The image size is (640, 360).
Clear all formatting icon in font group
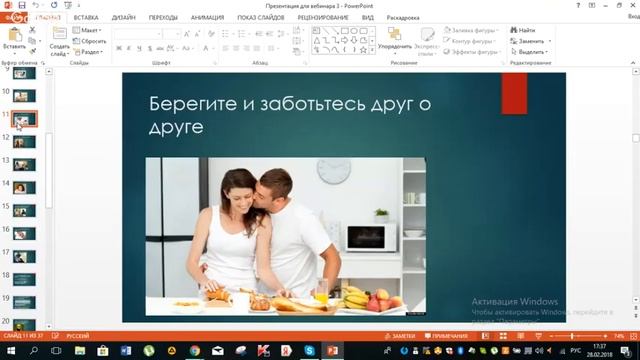211,34
